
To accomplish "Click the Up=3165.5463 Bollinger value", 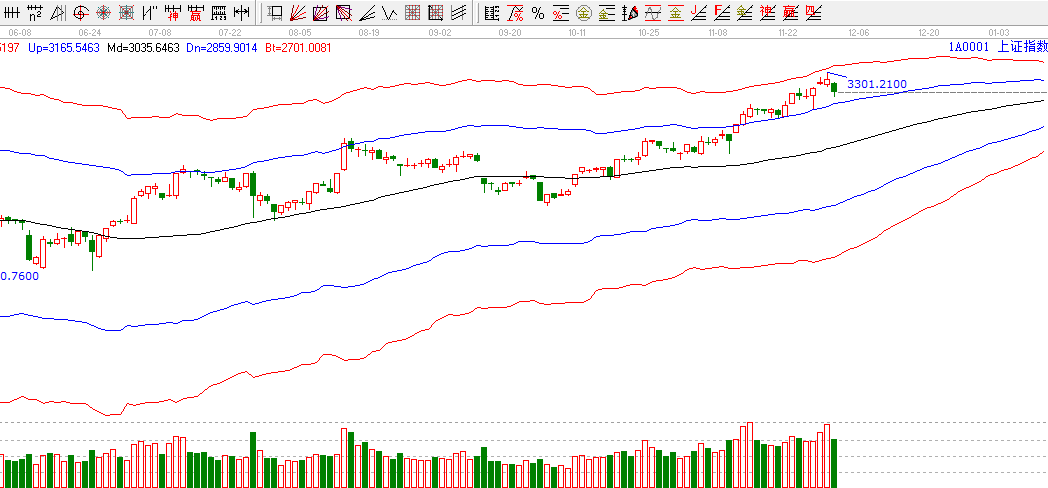I will 65,47.
